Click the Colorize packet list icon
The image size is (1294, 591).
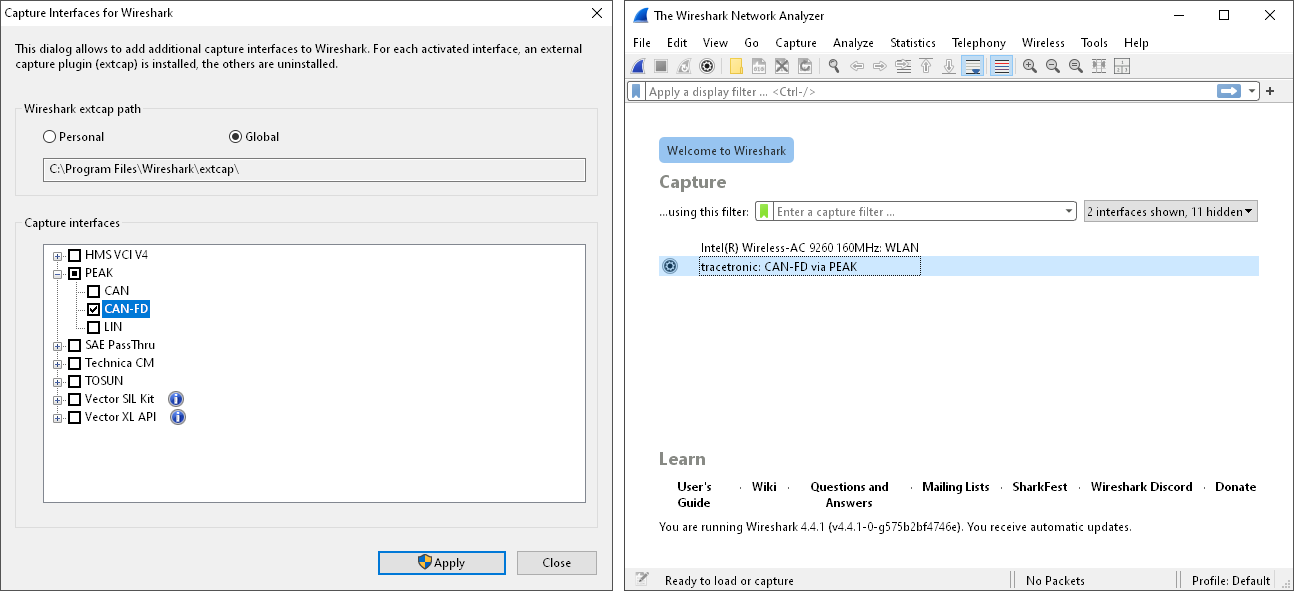click(999, 66)
